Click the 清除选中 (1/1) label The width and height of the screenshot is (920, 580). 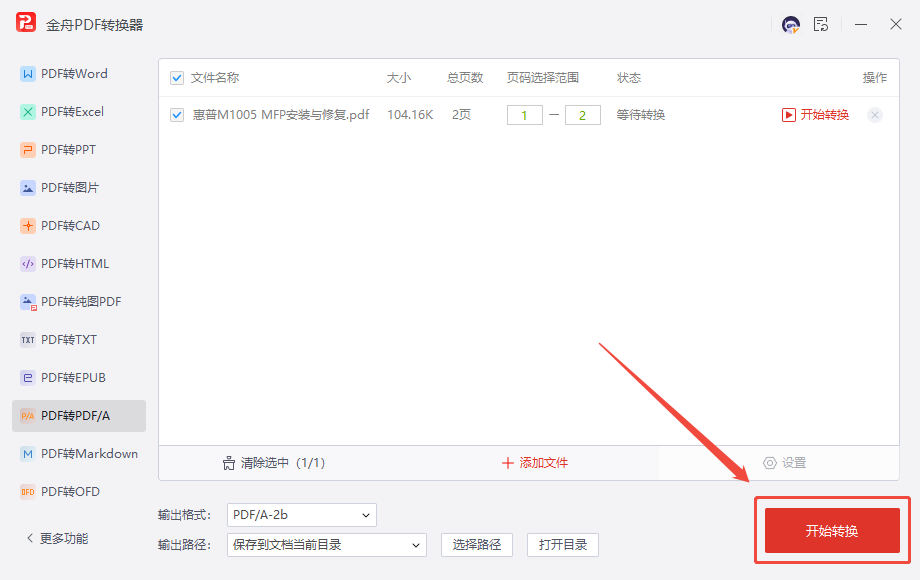[283, 463]
